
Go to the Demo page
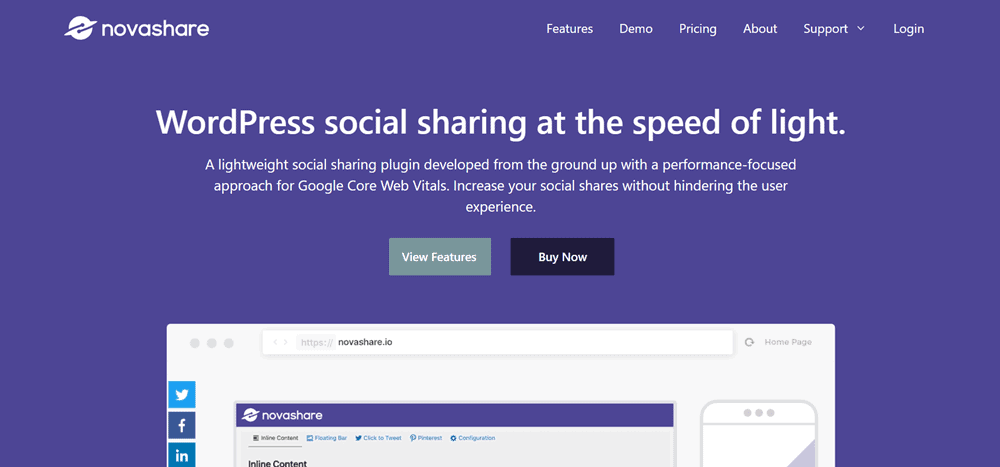click(x=636, y=29)
